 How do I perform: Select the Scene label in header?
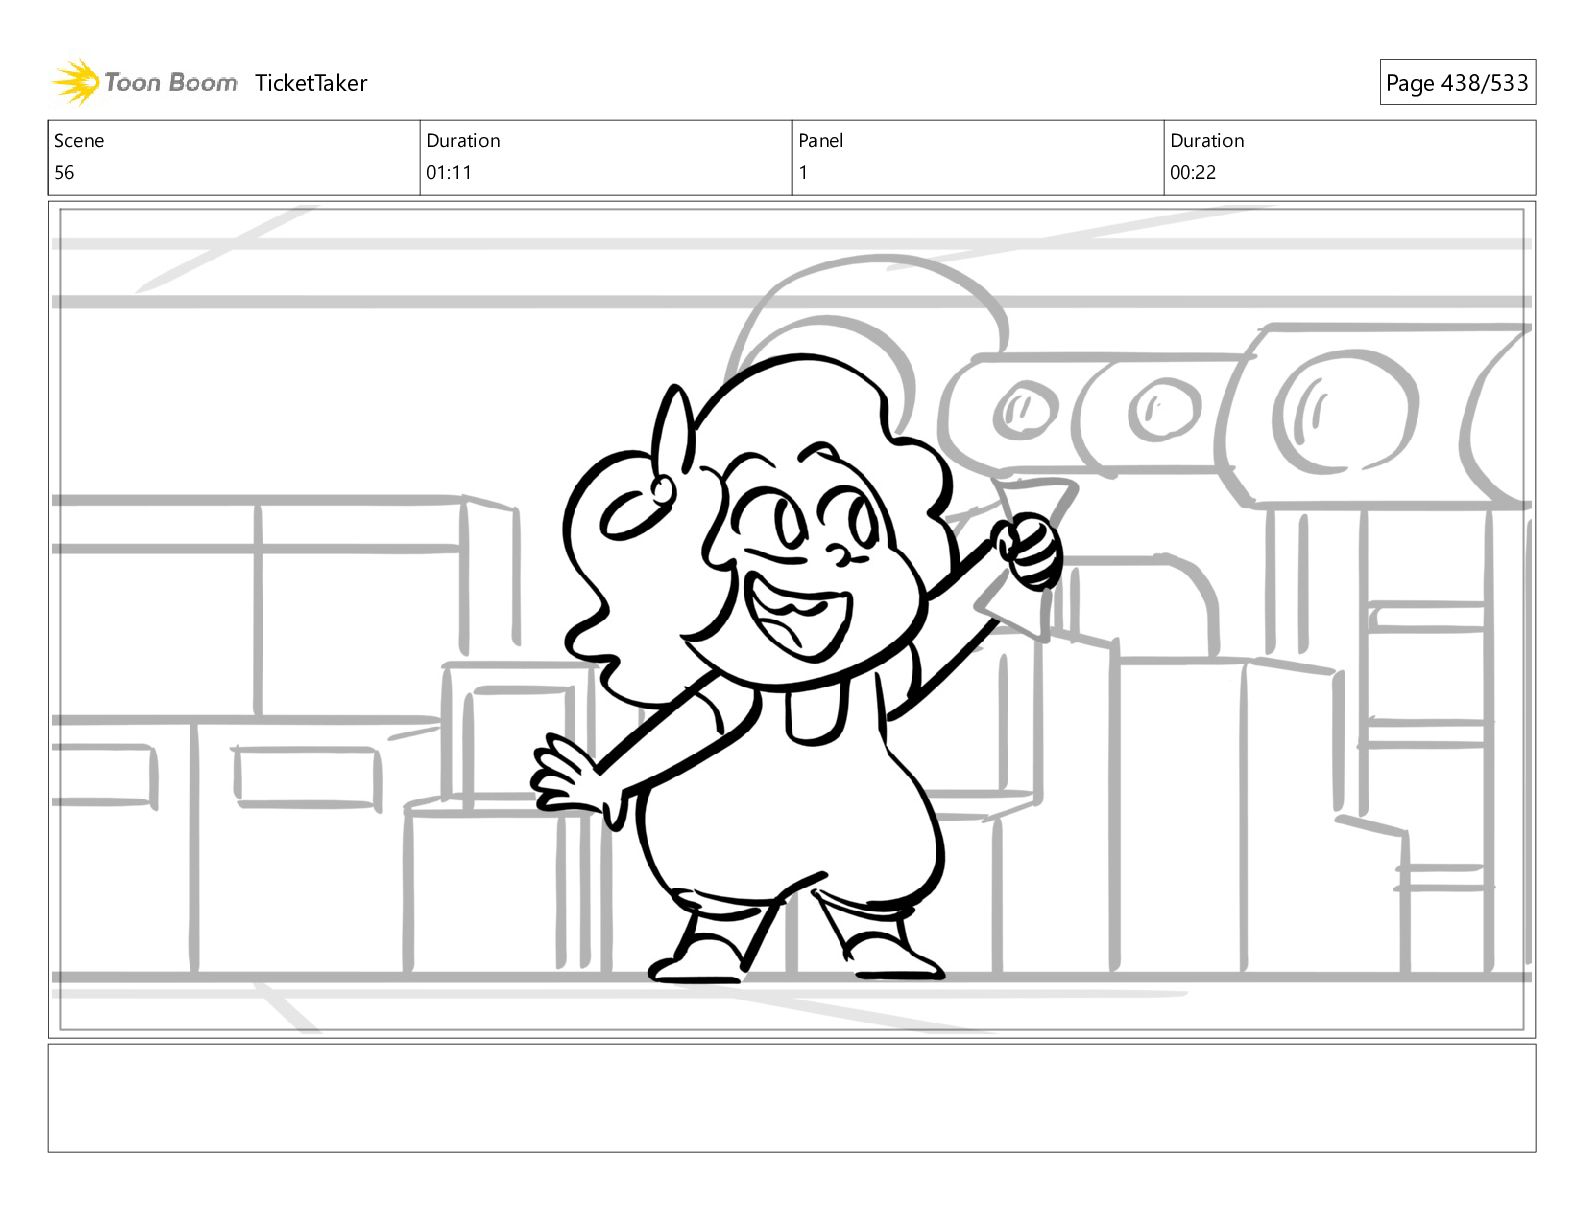[x=79, y=141]
